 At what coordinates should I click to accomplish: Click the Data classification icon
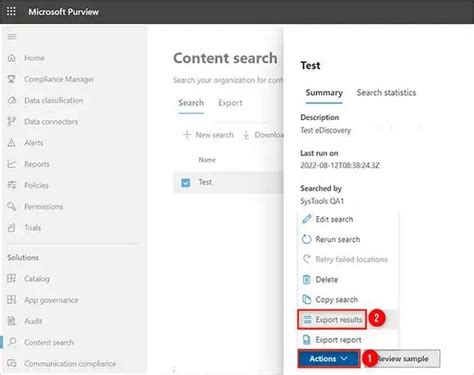pos(12,100)
